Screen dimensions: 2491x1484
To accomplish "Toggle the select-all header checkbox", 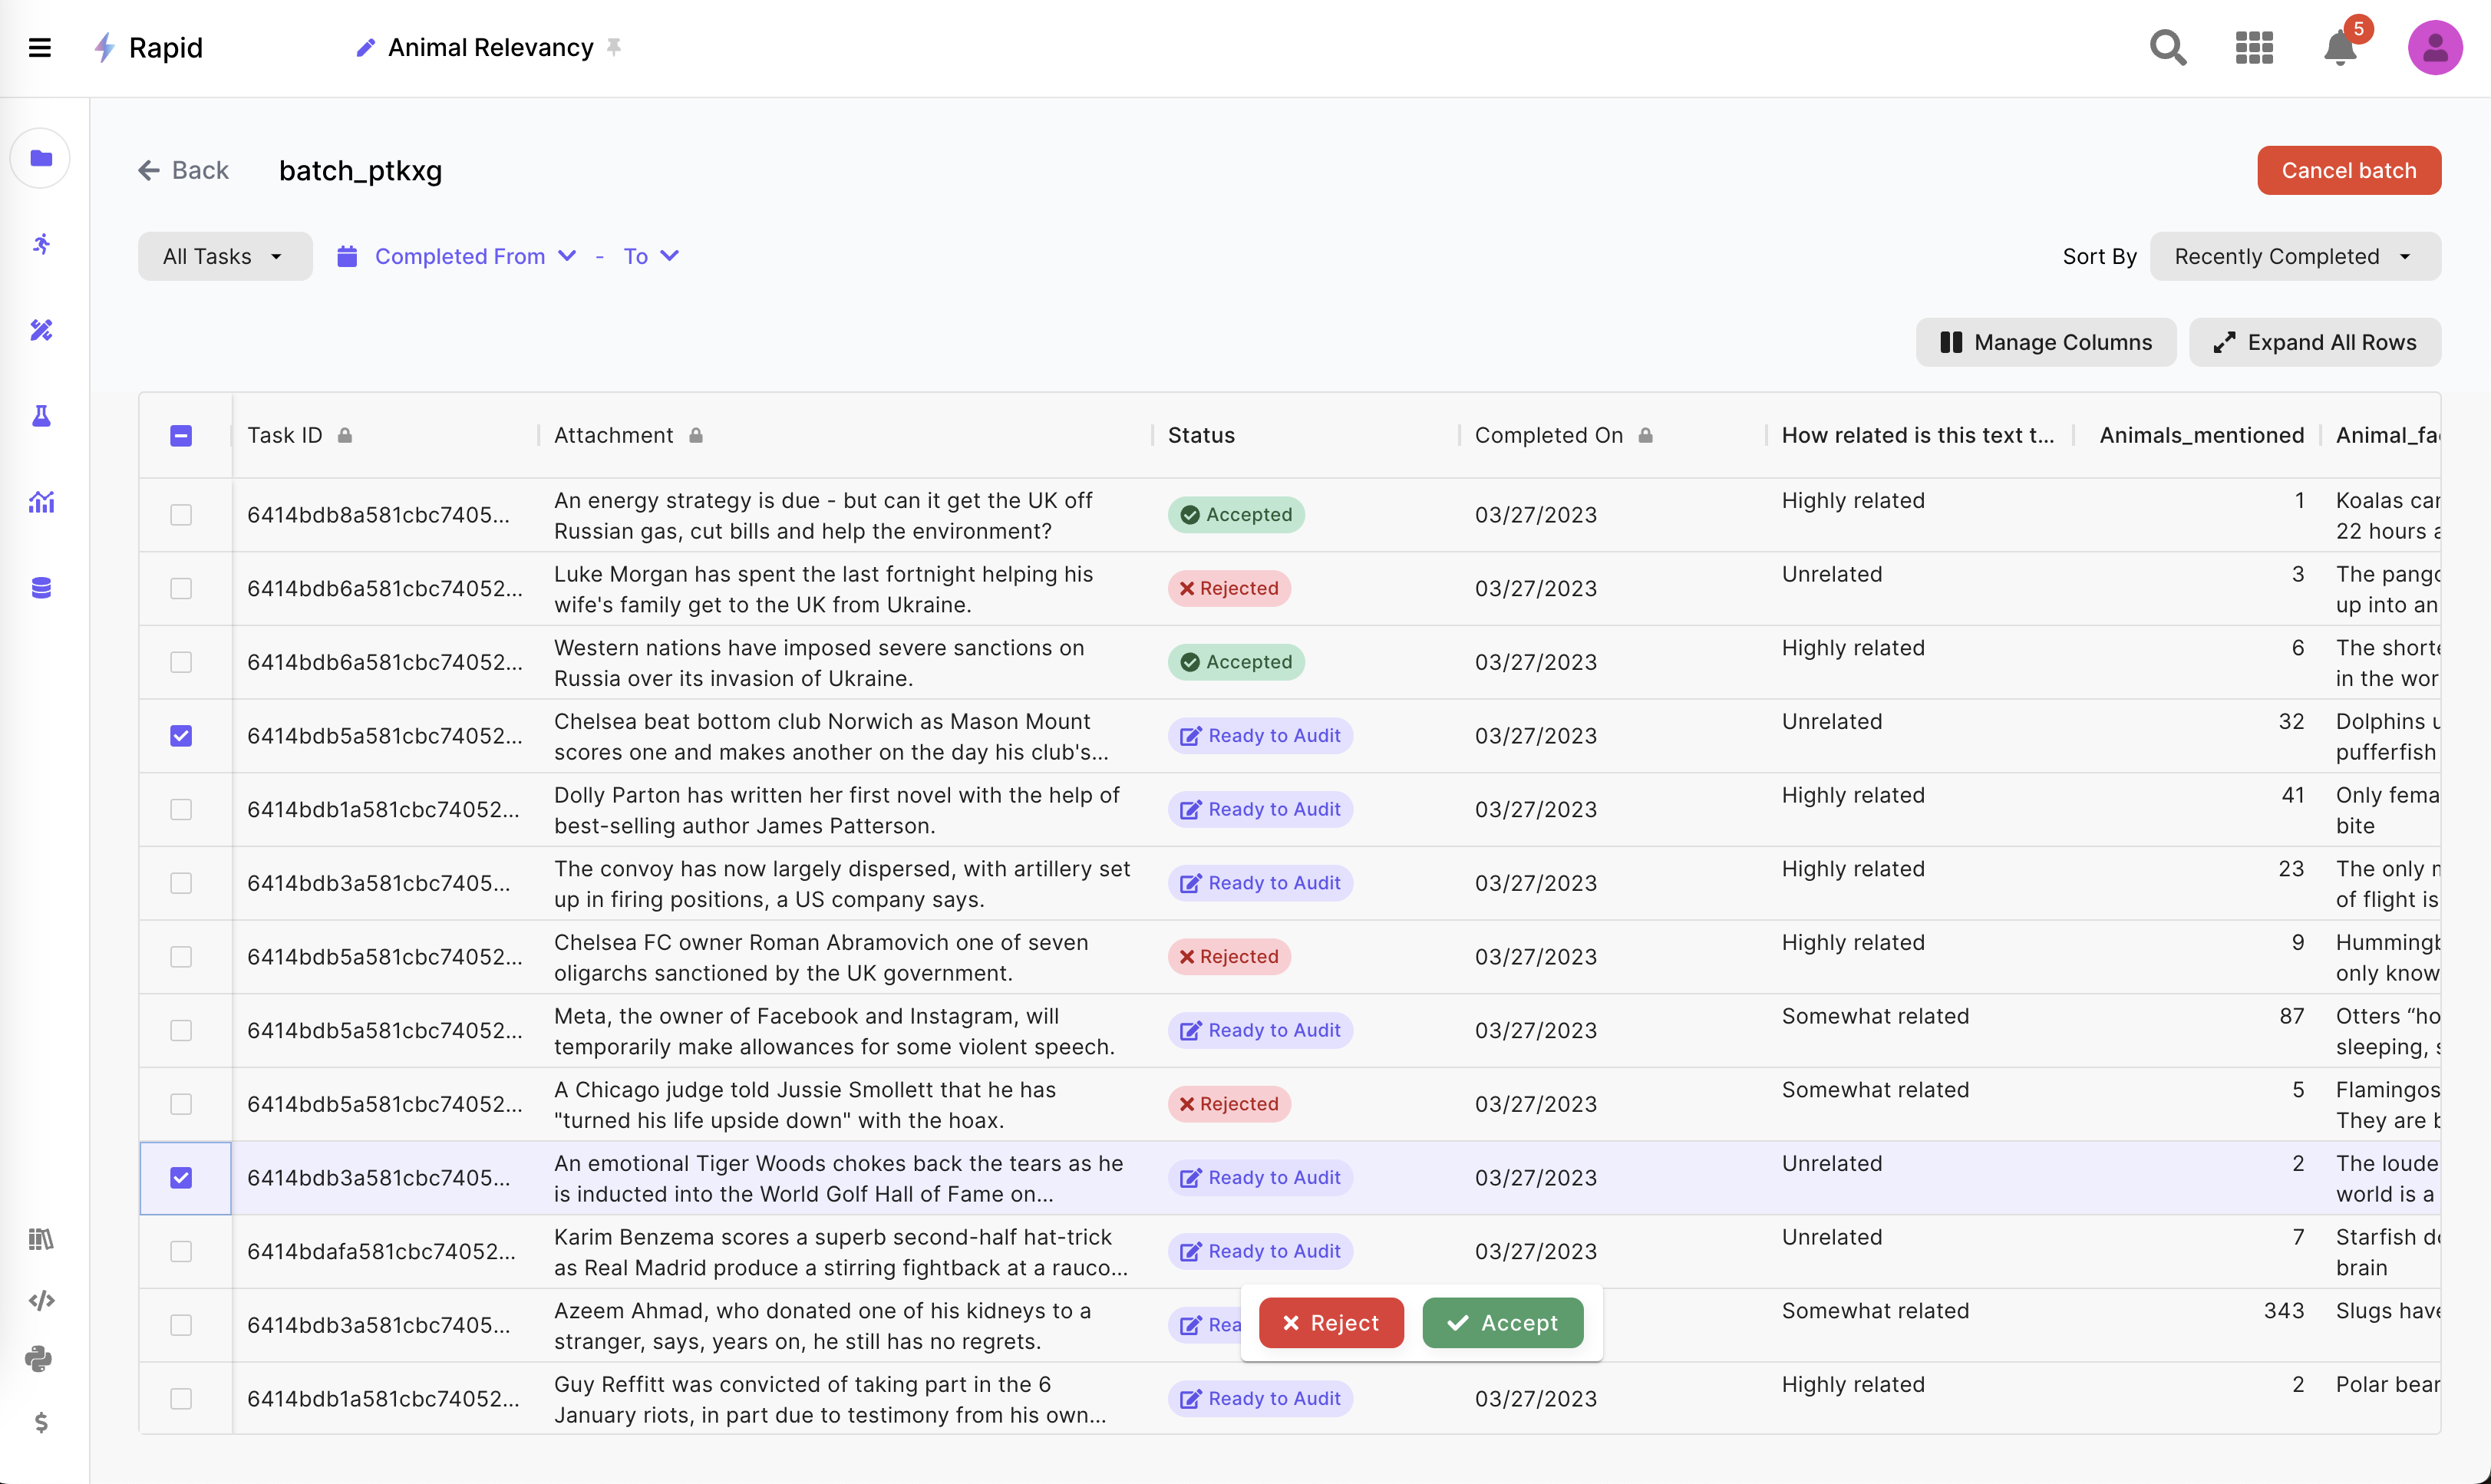I will pyautogui.click(x=181, y=435).
